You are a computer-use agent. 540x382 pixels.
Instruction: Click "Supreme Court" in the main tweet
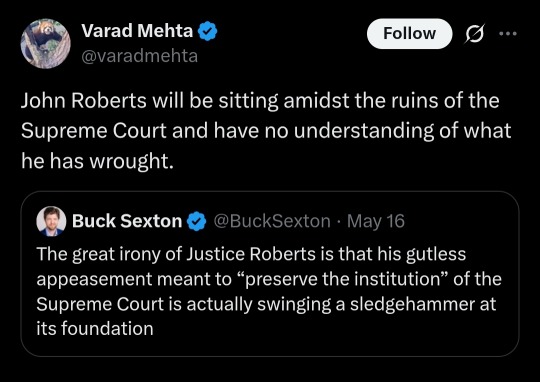tap(94, 131)
